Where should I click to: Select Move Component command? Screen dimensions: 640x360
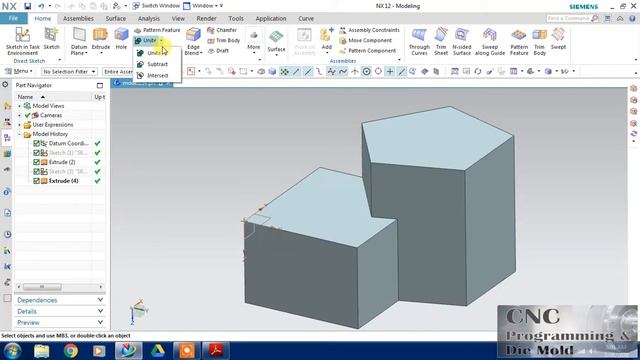[x=366, y=40]
